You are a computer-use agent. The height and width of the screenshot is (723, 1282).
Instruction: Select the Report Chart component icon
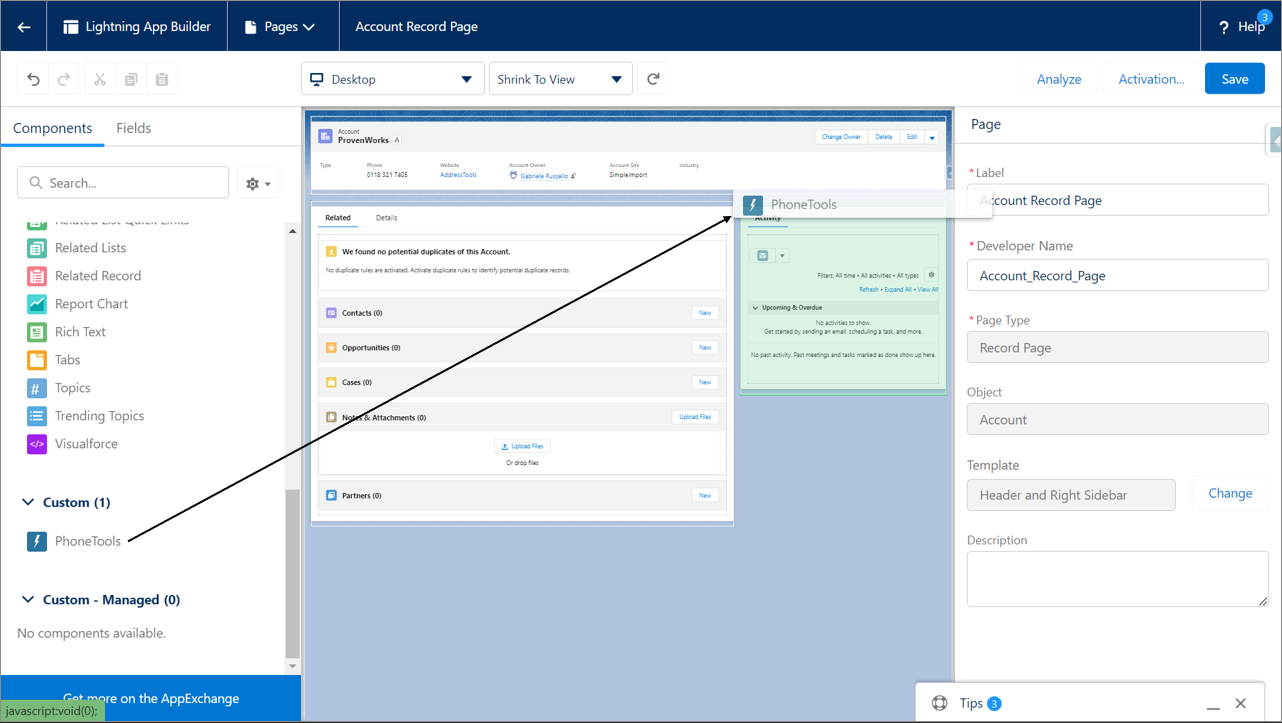[x=37, y=303]
